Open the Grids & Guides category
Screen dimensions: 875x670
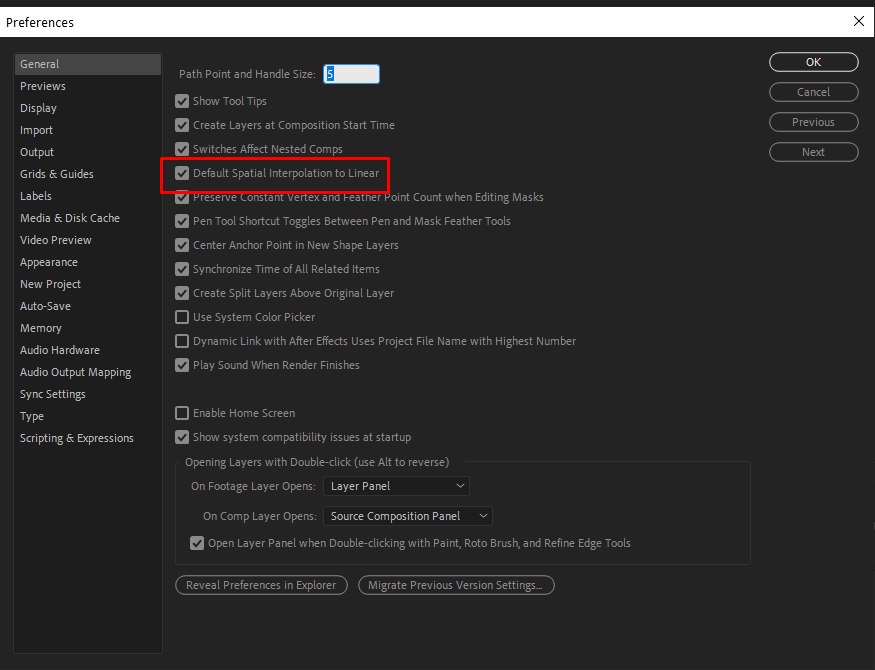pos(56,174)
